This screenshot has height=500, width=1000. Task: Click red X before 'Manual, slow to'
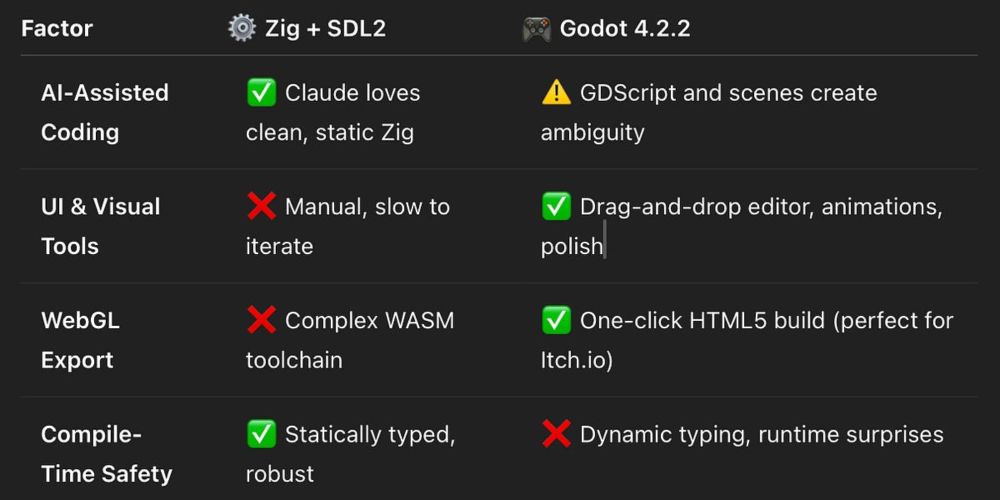click(261, 207)
